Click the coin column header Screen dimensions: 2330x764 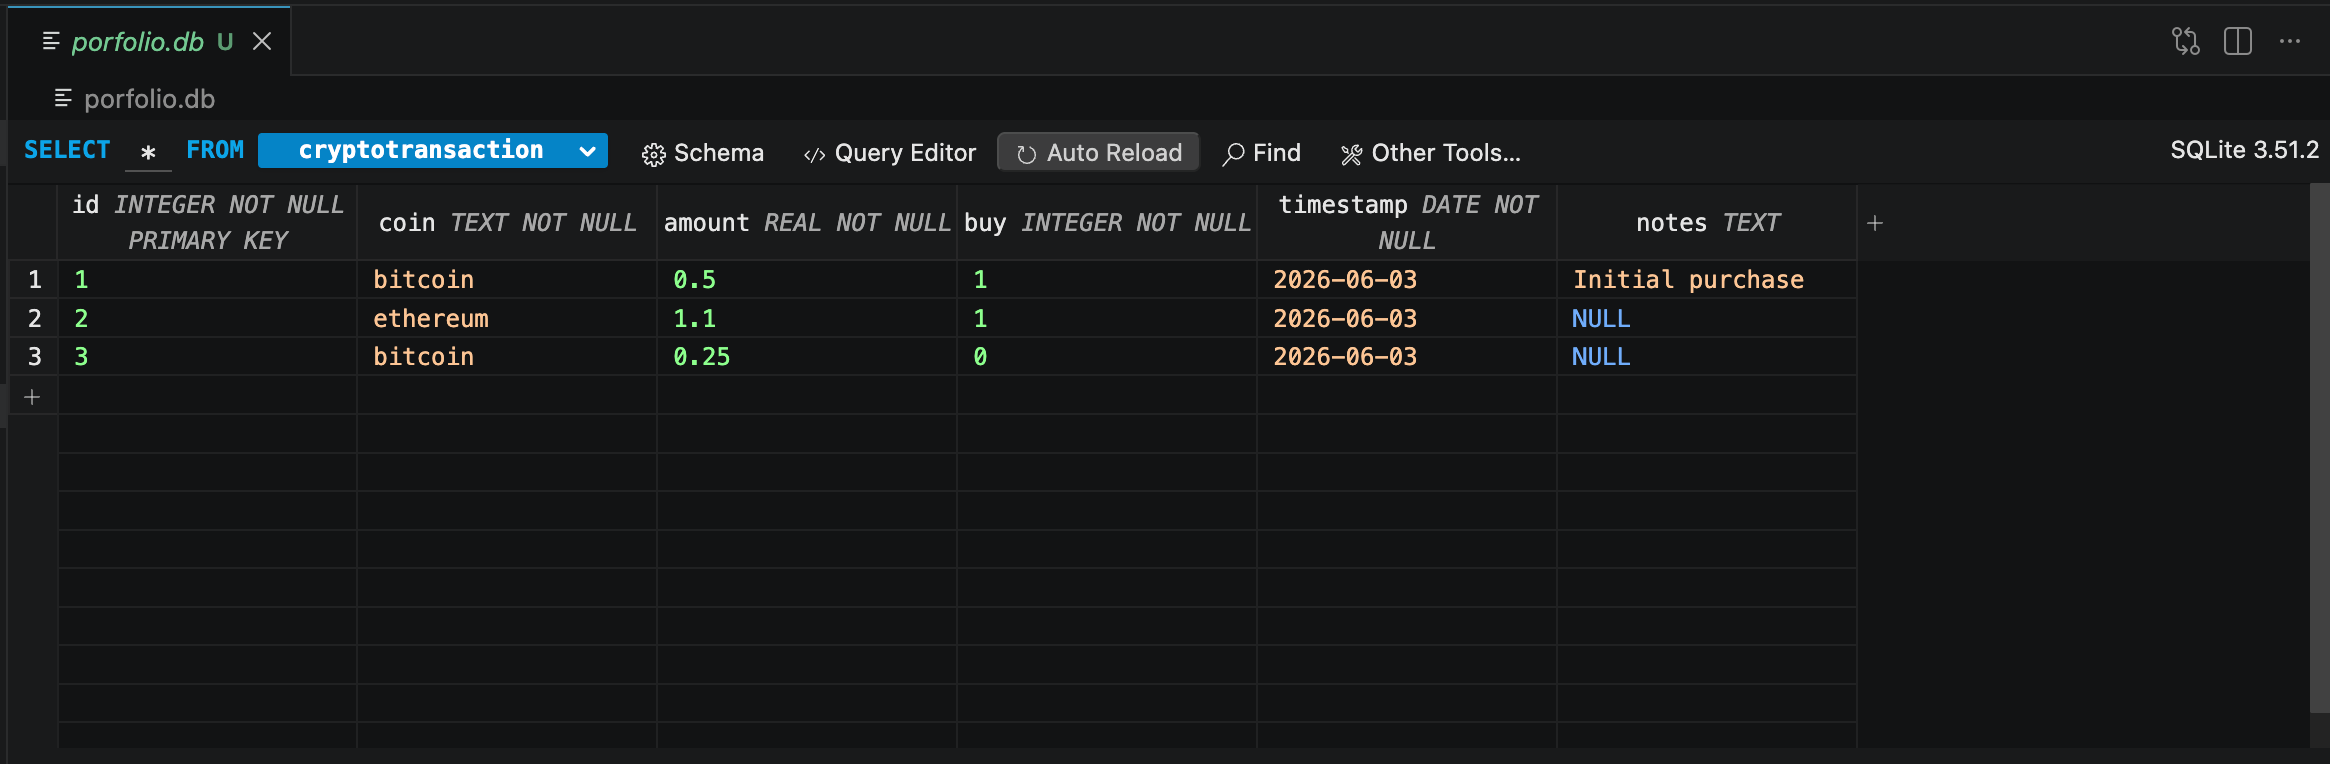click(507, 222)
